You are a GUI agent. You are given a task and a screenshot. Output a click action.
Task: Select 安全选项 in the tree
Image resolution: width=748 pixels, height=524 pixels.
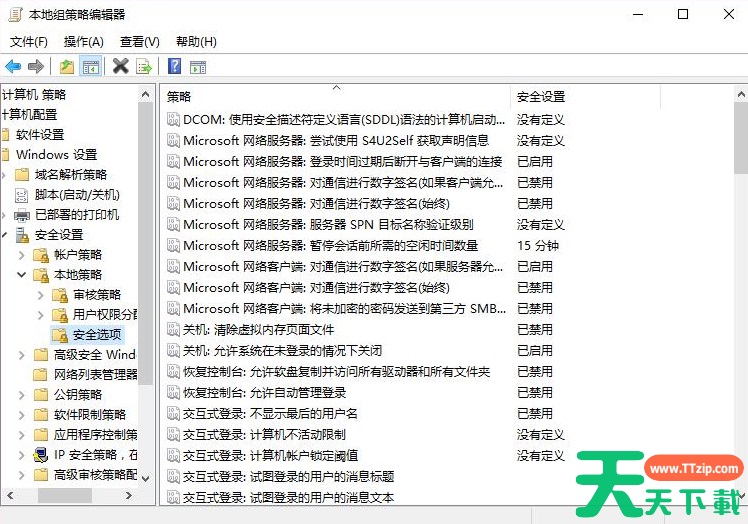[x=97, y=335]
